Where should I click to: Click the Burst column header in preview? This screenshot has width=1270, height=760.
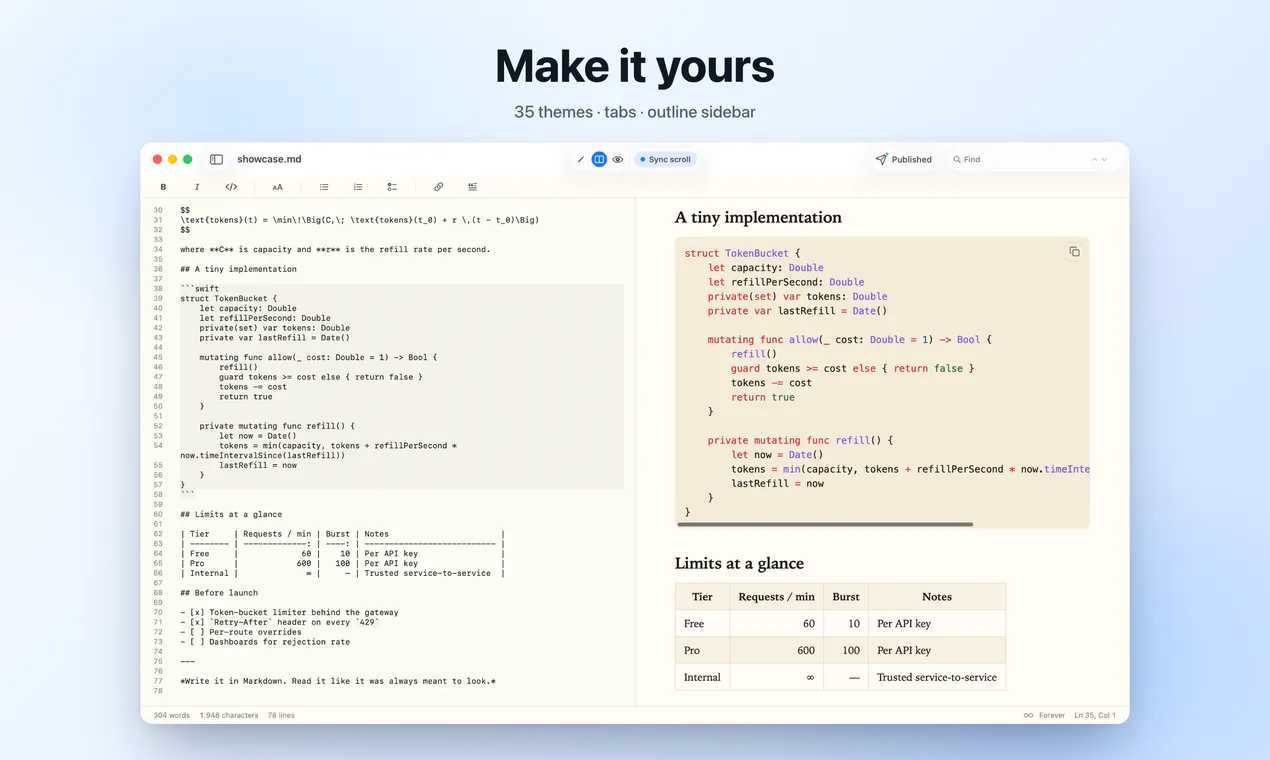846,597
